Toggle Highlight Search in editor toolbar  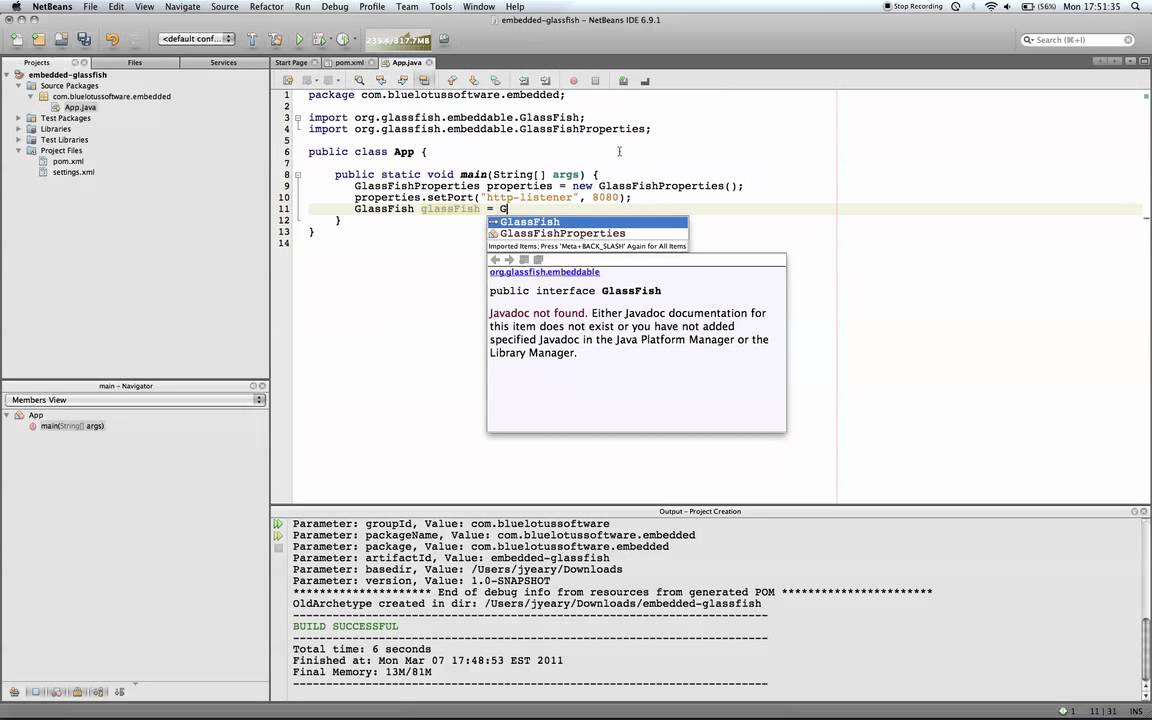coord(424,81)
